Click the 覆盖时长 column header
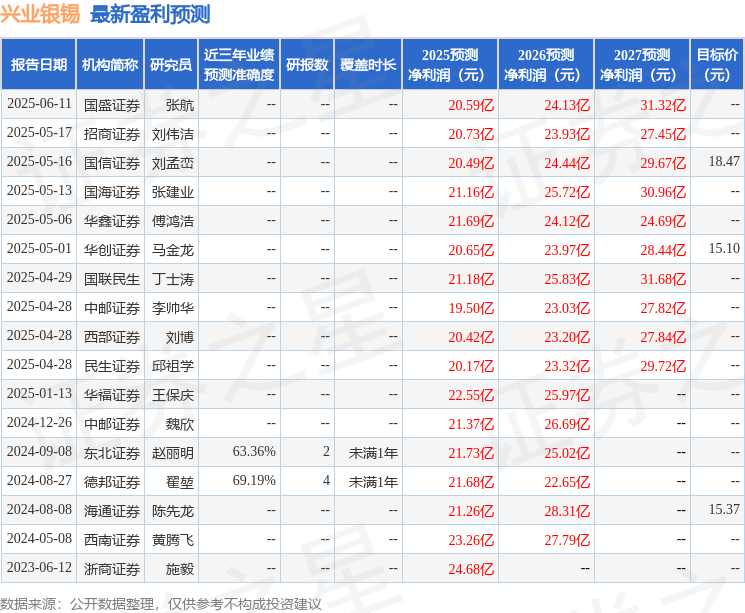The image size is (745, 613). coord(368,65)
